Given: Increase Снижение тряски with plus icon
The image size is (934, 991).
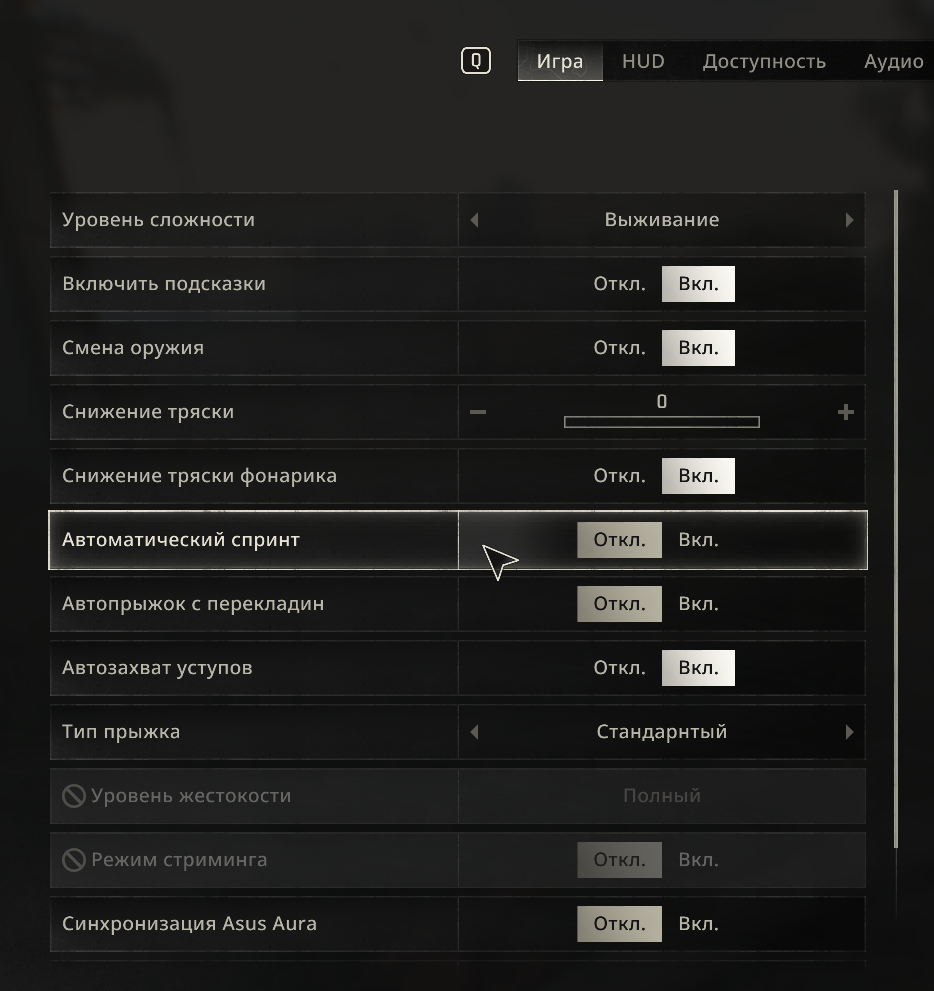Looking at the screenshot, I should (846, 412).
